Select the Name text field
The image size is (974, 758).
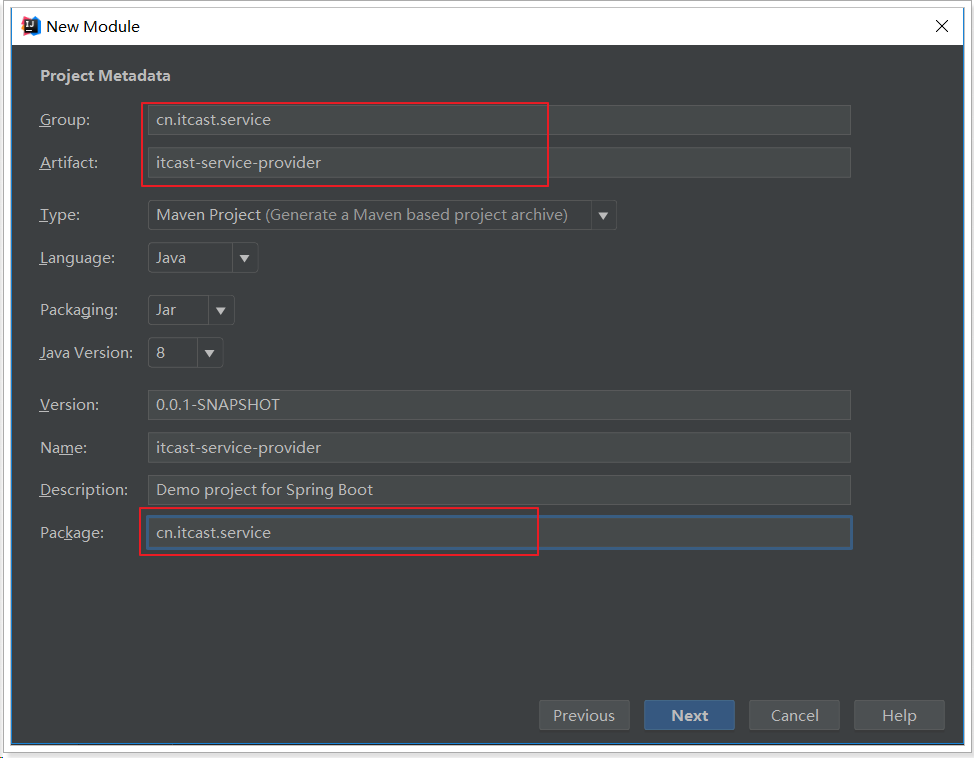(498, 448)
